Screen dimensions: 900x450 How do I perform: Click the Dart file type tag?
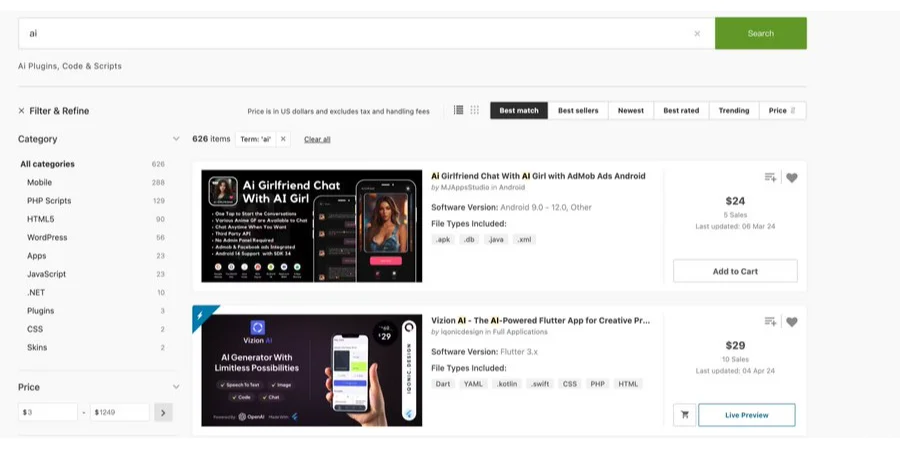tap(443, 384)
